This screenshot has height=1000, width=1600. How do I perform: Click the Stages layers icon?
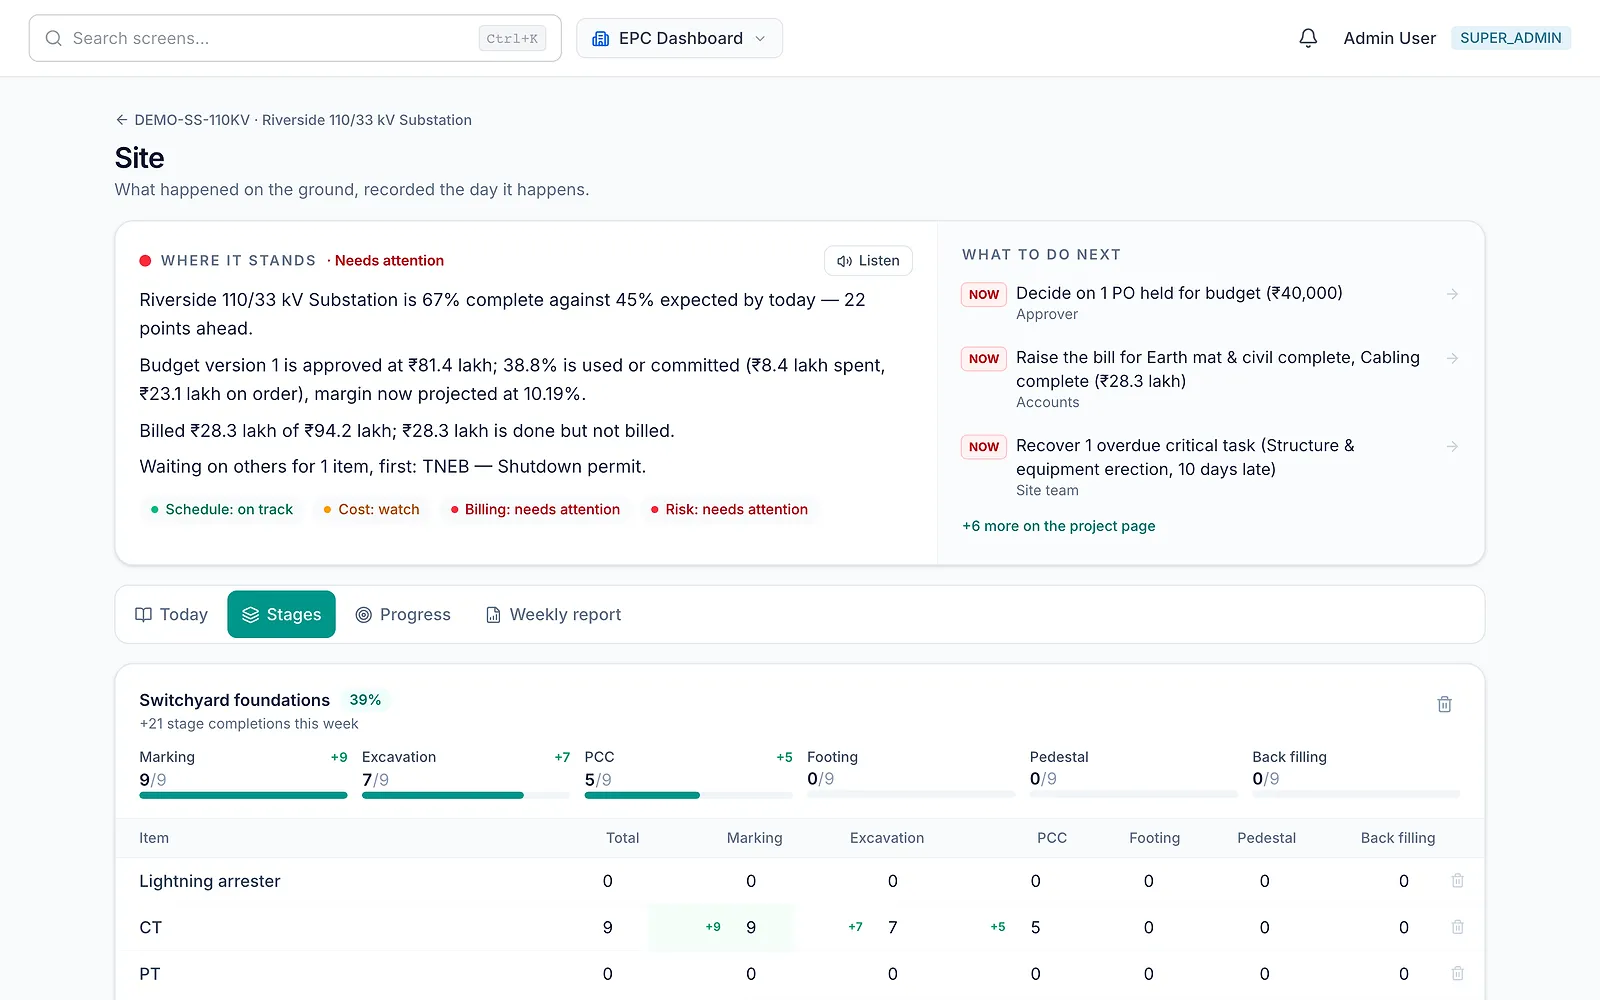pos(251,615)
